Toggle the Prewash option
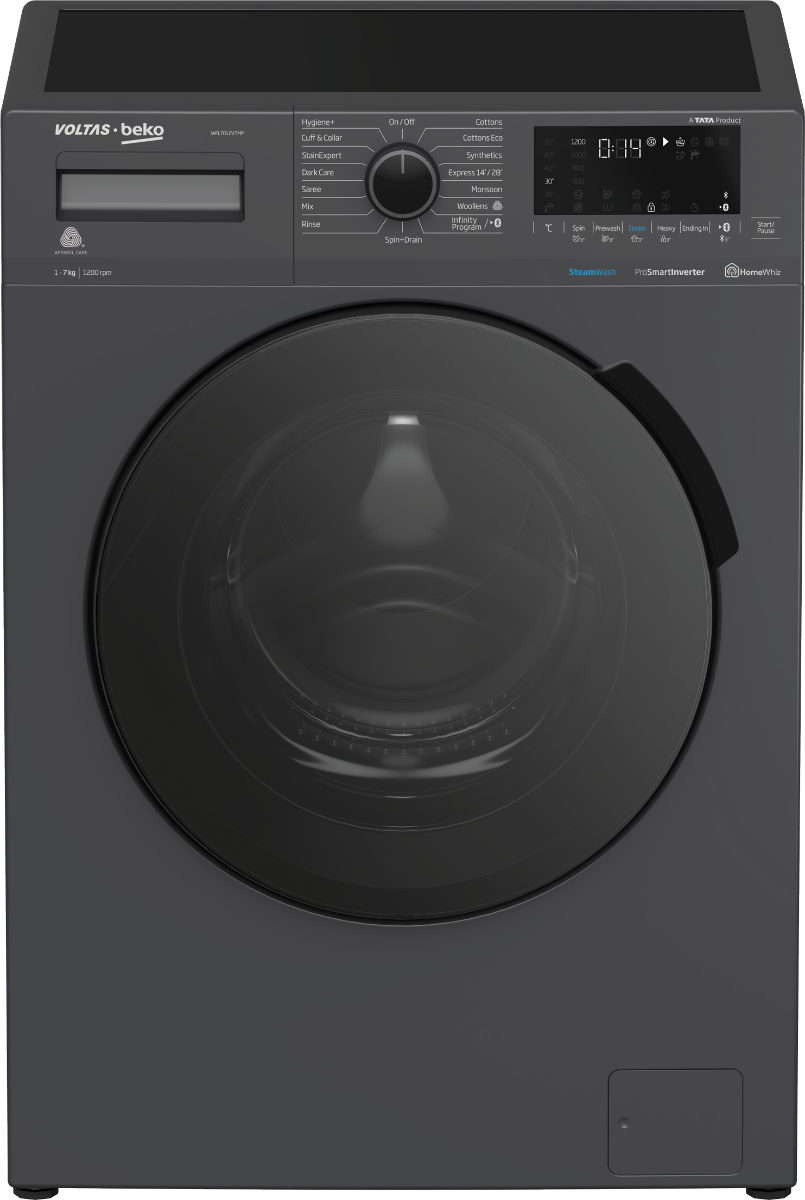The width and height of the screenshot is (805, 1200). point(607,232)
